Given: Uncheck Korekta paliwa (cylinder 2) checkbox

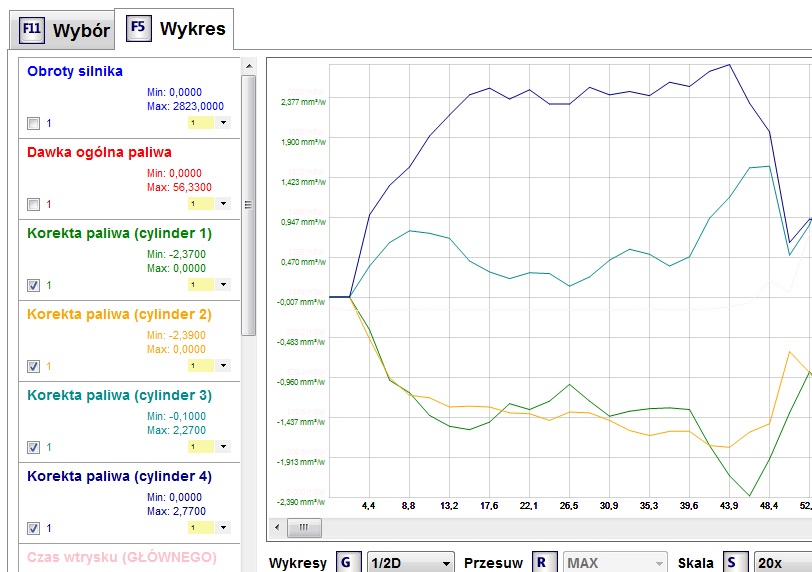Looking at the screenshot, I should 33,366.
